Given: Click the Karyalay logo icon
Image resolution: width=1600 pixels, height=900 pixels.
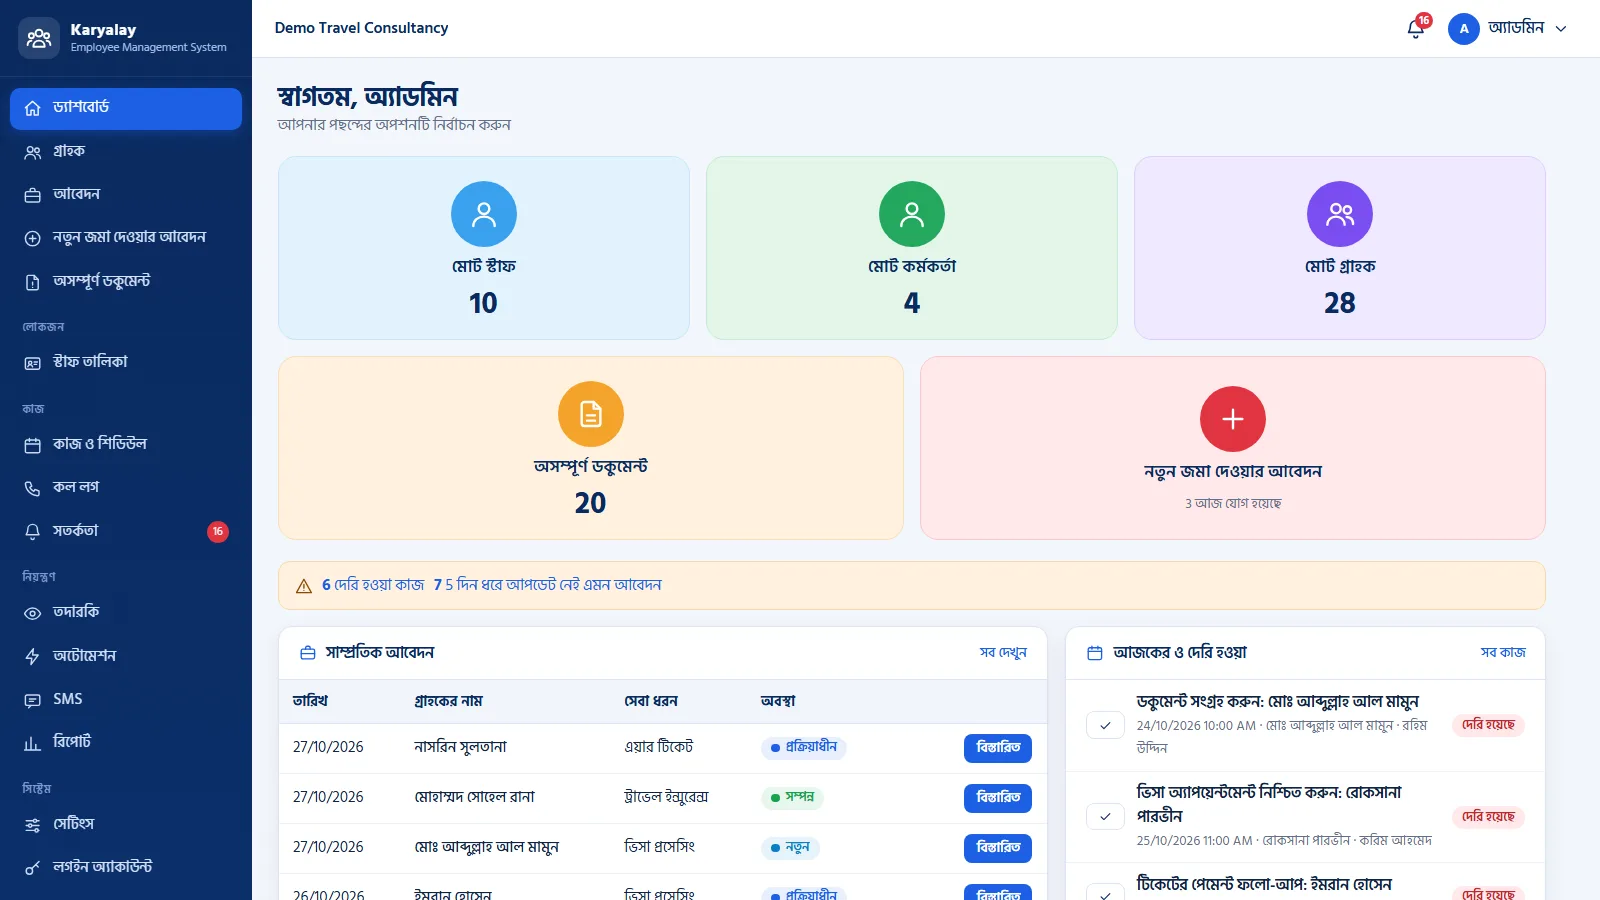Looking at the screenshot, I should pos(39,38).
